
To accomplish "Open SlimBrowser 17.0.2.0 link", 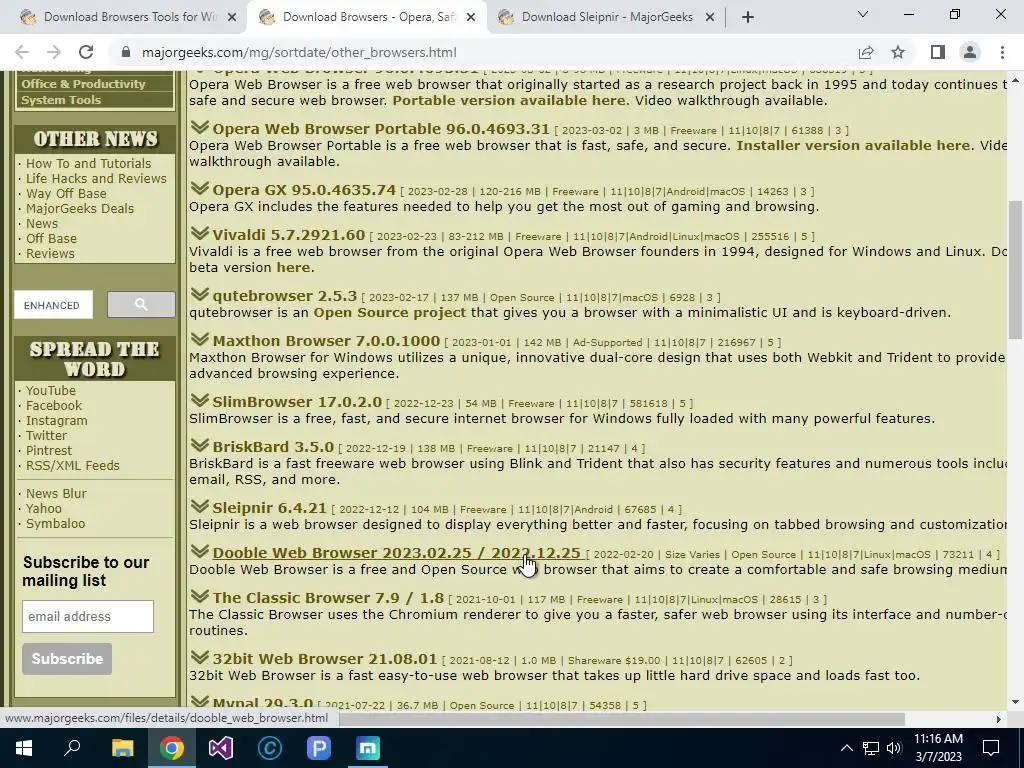I will tap(297, 402).
